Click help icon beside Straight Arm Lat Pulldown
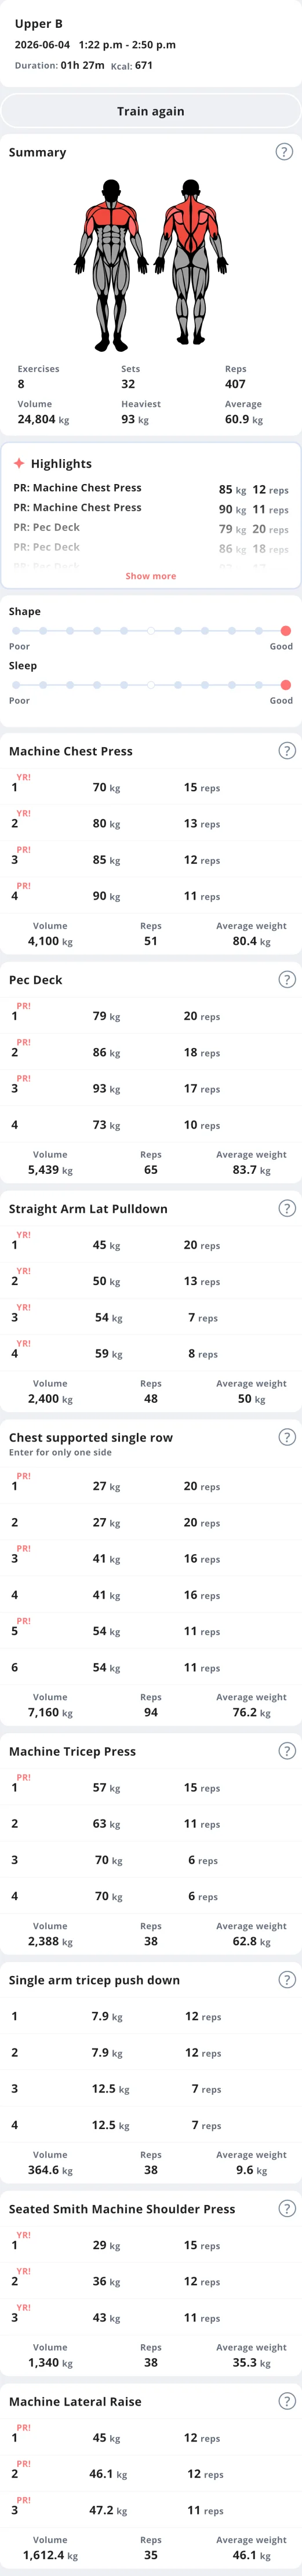 click(x=287, y=1208)
